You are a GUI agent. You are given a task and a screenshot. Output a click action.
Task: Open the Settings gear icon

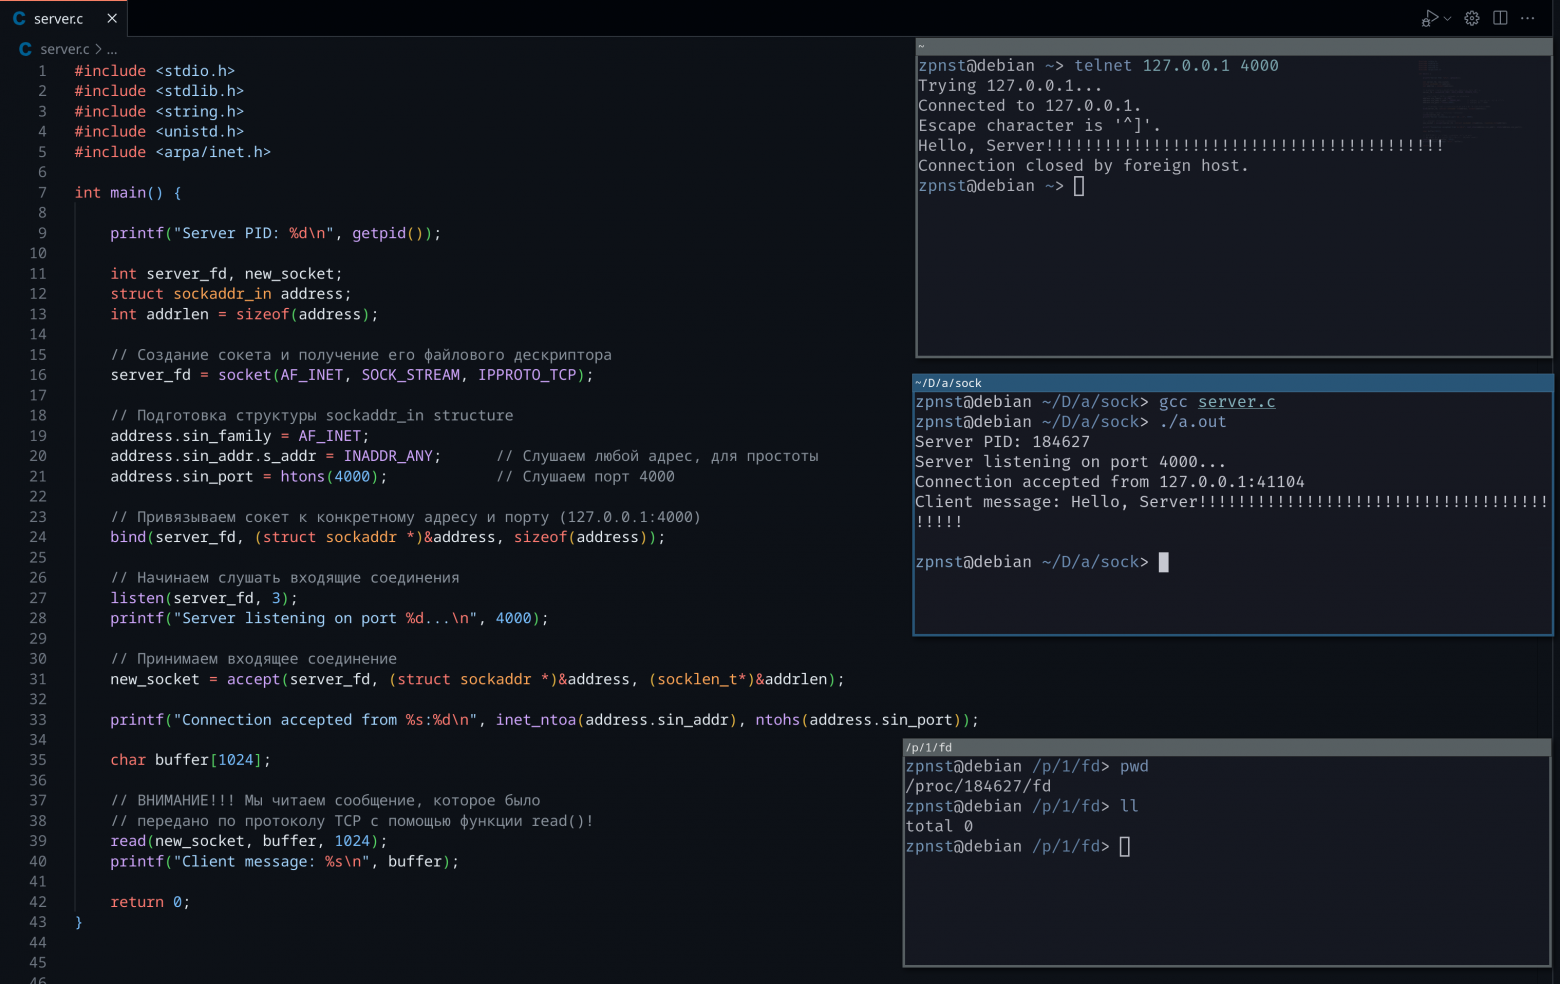tap(1470, 17)
